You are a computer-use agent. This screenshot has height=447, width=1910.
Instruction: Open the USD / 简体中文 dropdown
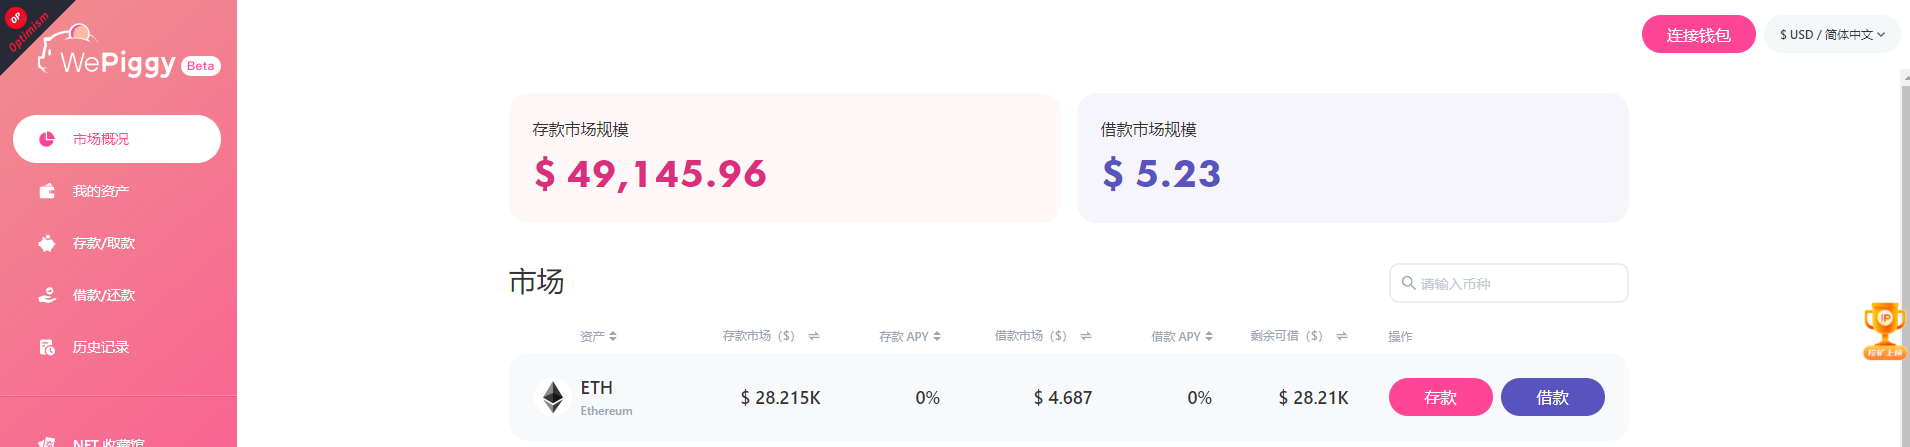point(1831,34)
